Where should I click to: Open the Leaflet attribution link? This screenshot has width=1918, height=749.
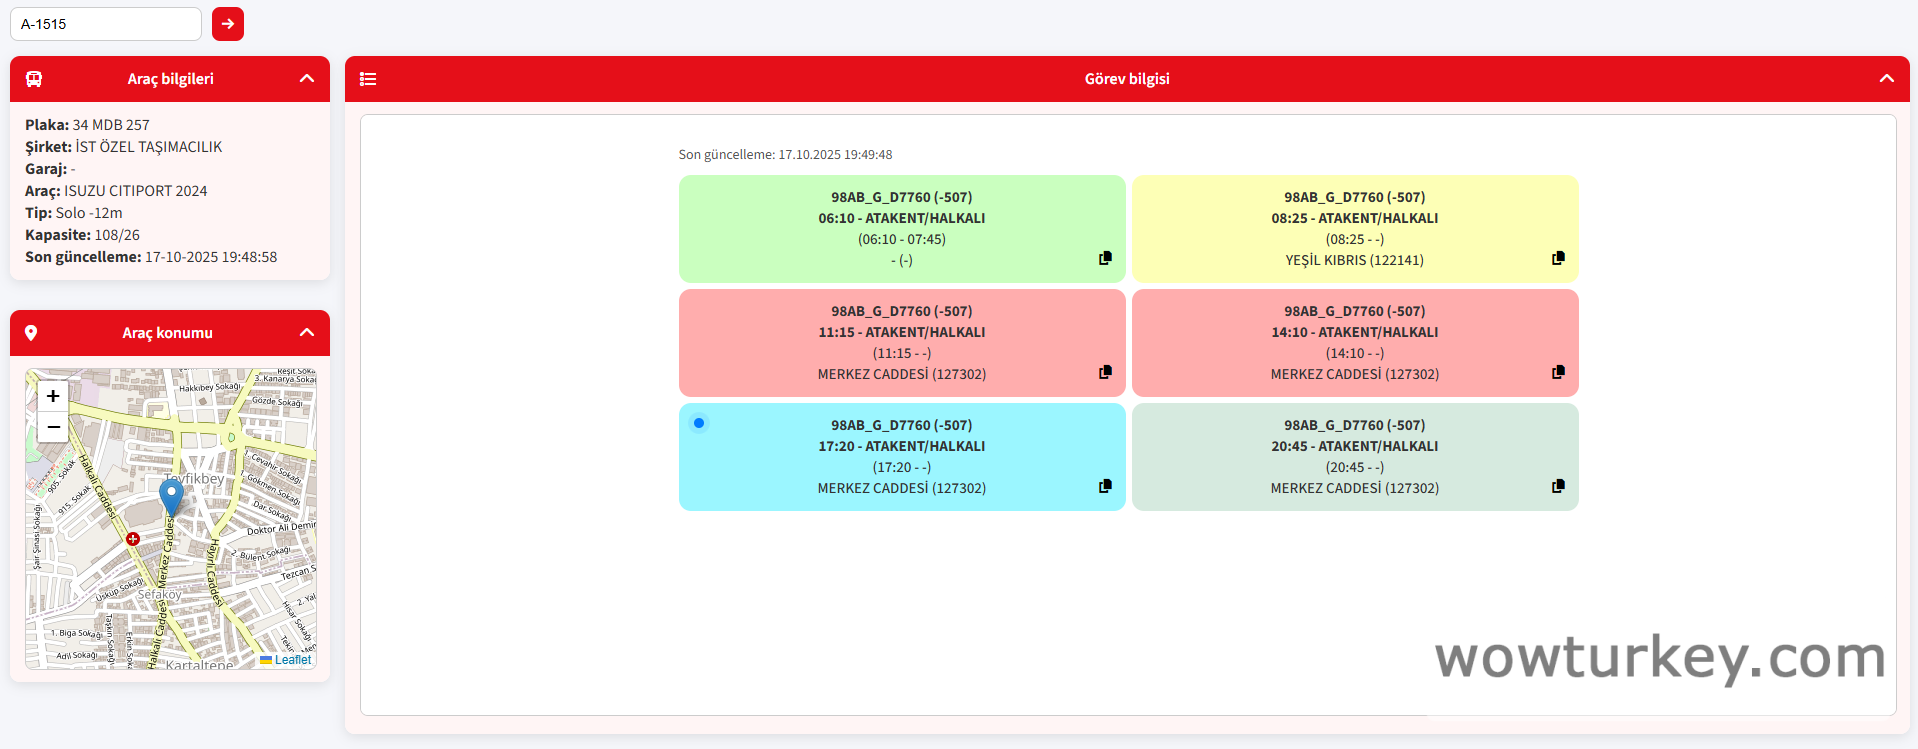[x=292, y=660]
